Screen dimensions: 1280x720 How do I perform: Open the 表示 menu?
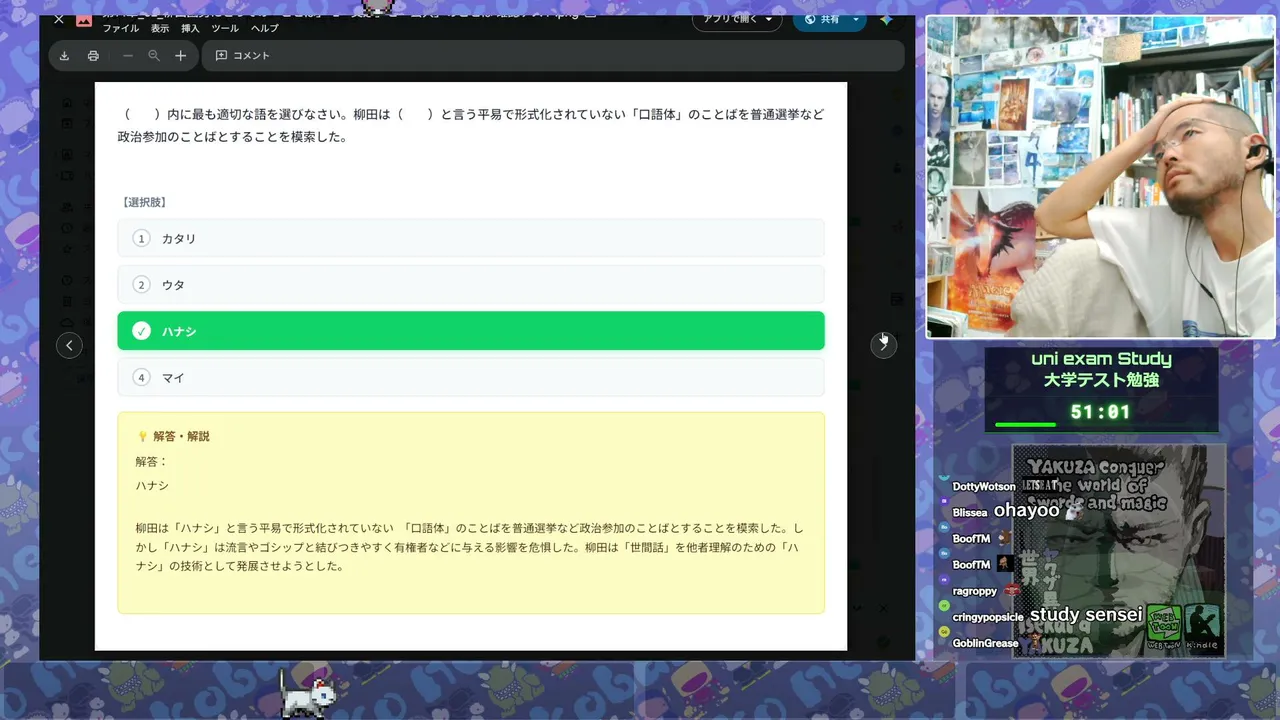160,29
